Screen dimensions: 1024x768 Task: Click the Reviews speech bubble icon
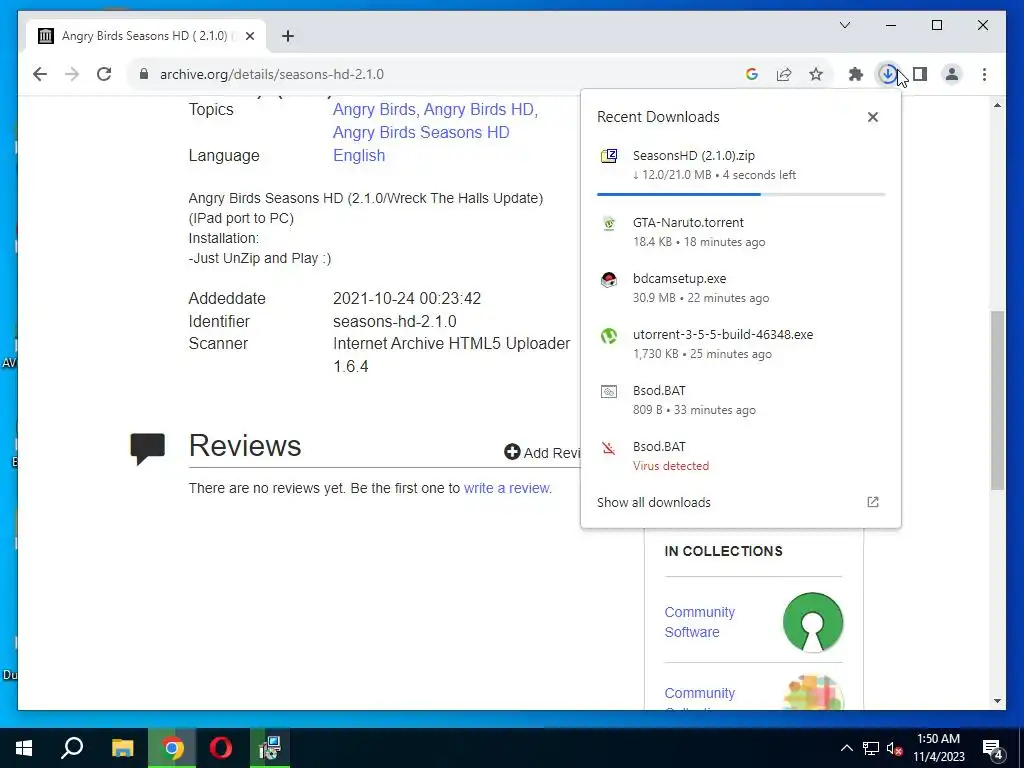tap(148, 449)
